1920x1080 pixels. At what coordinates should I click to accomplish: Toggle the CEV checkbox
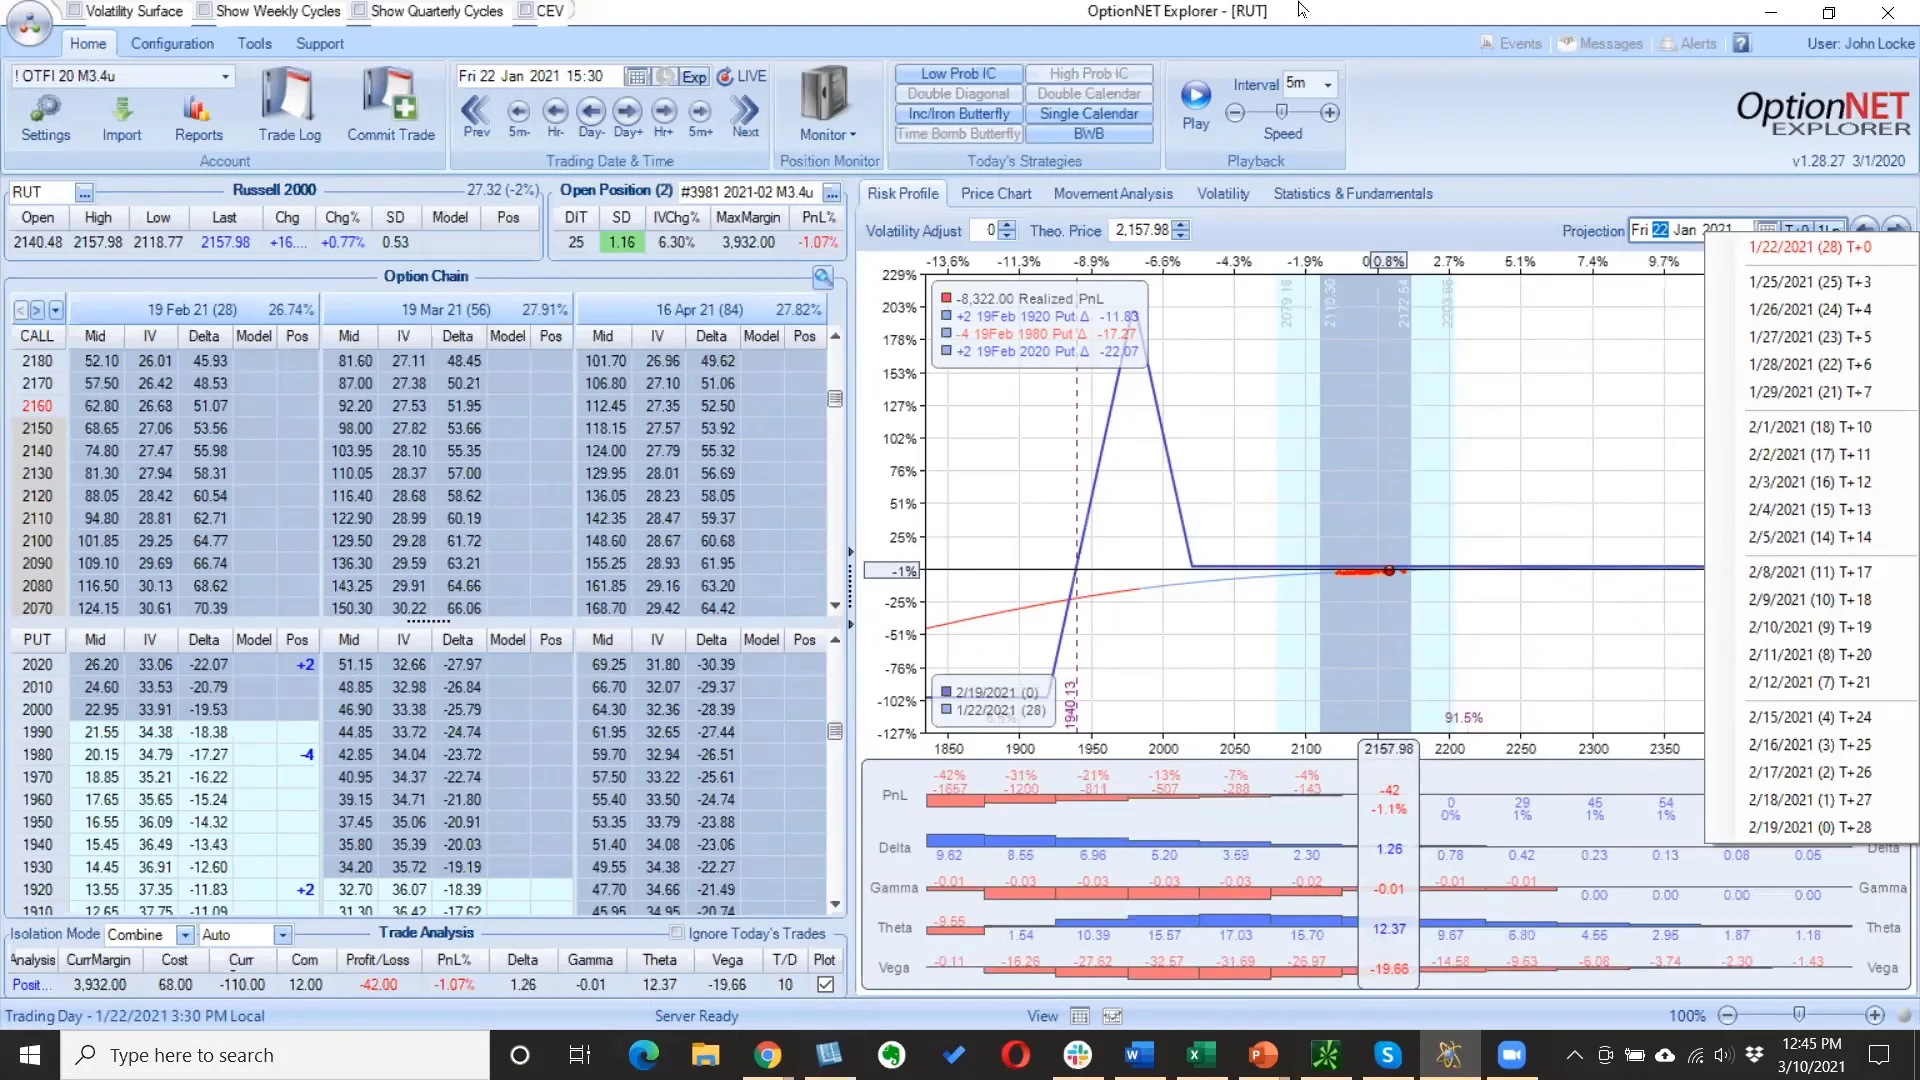point(525,11)
